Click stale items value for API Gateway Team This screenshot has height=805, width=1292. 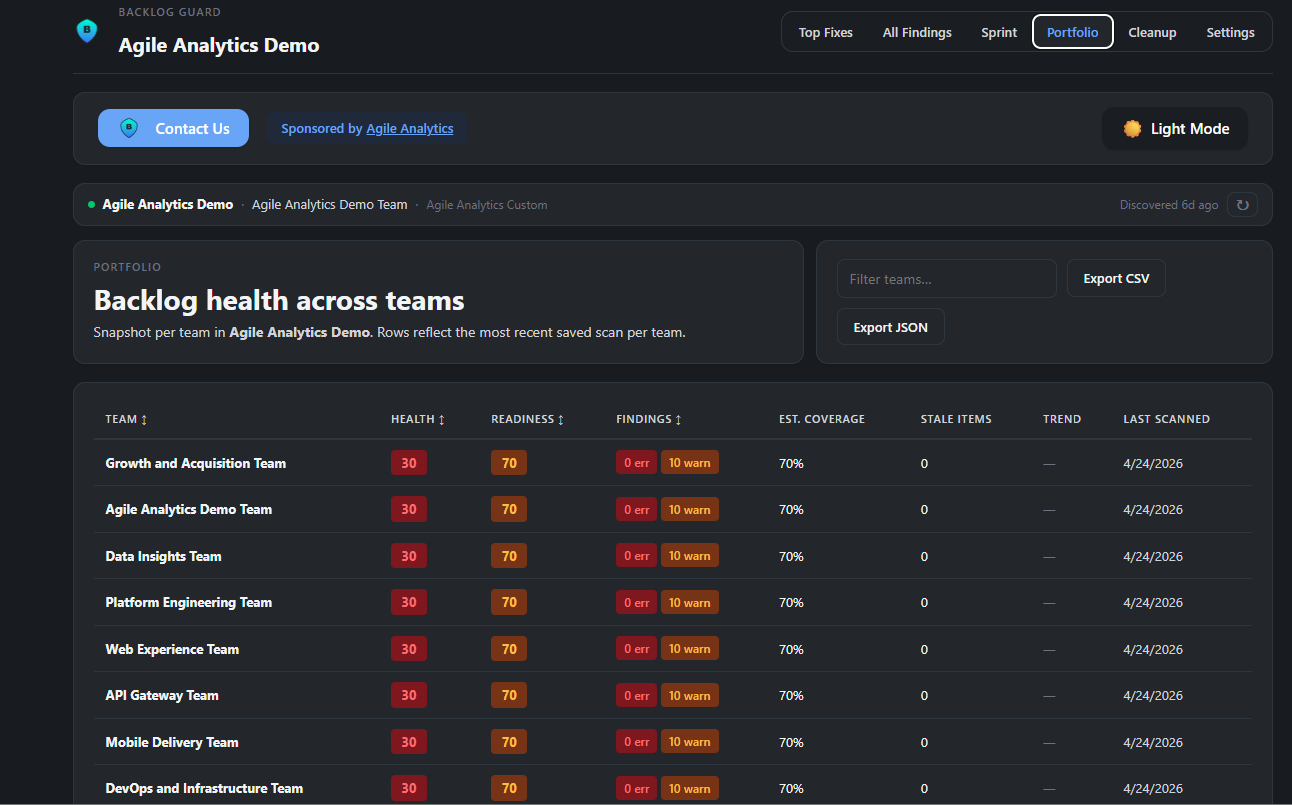click(x=924, y=695)
